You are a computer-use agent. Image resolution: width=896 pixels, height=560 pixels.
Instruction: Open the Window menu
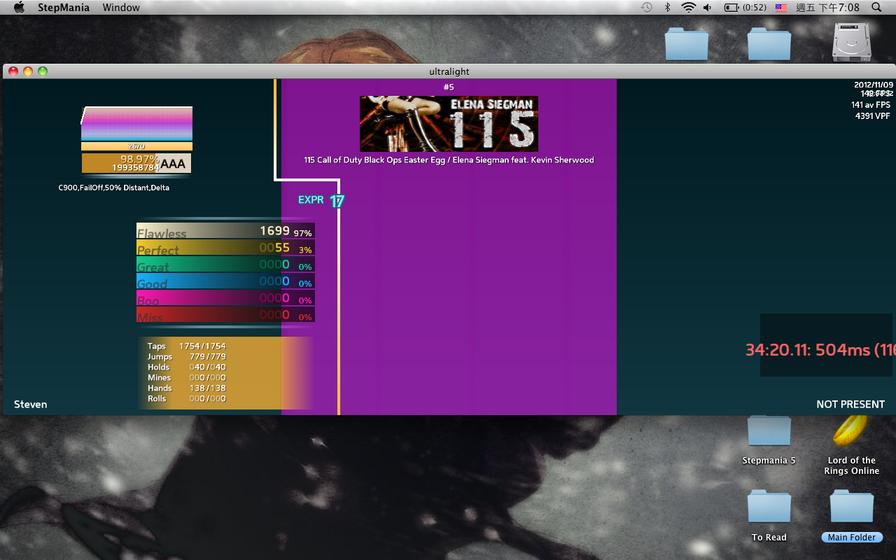(x=121, y=7)
